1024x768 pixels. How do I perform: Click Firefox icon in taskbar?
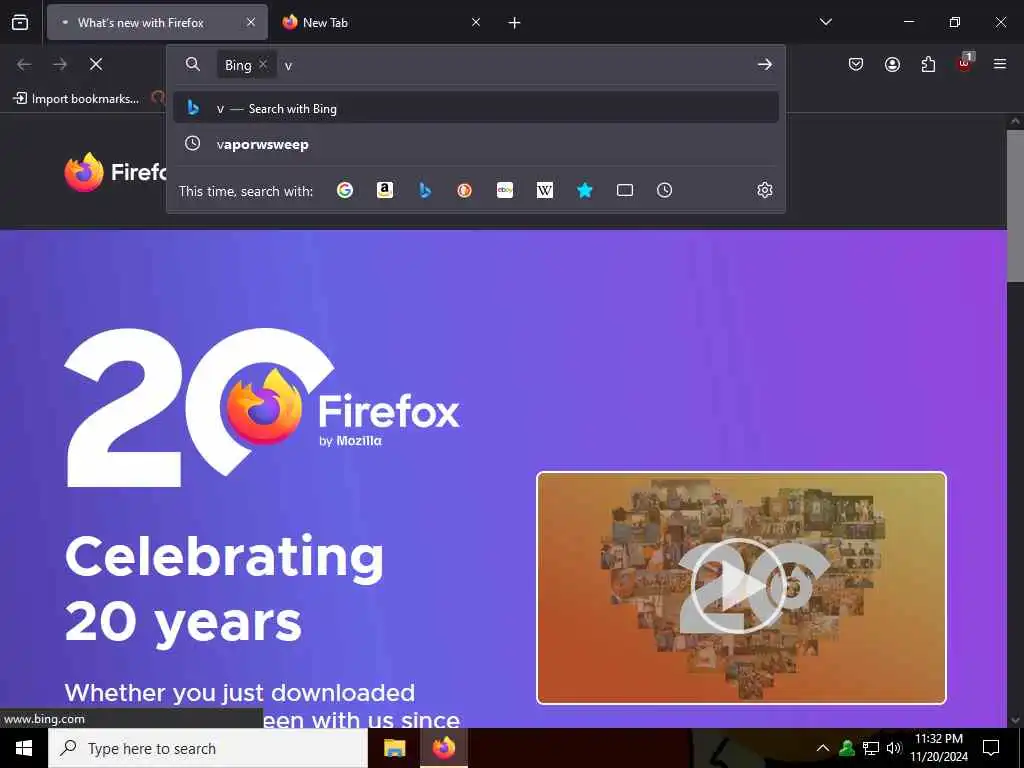pyautogui.click(x=443, y=748)
